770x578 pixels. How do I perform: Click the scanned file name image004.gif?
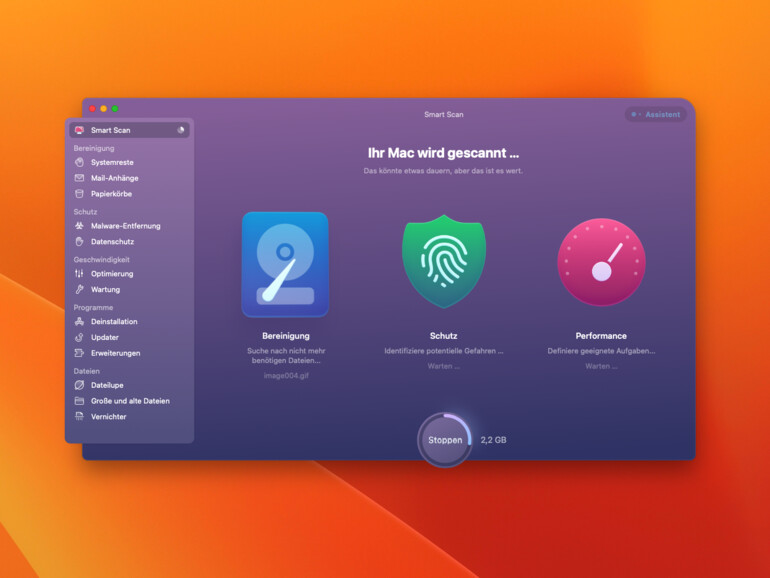pos(286,376)
